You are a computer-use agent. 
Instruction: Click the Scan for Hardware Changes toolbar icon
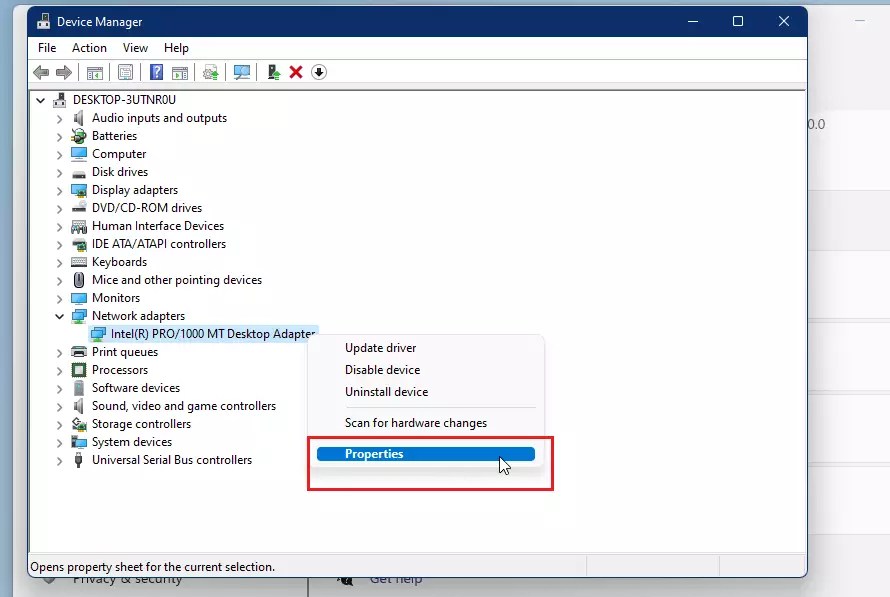pyautogui.click(x=241, y=72)
